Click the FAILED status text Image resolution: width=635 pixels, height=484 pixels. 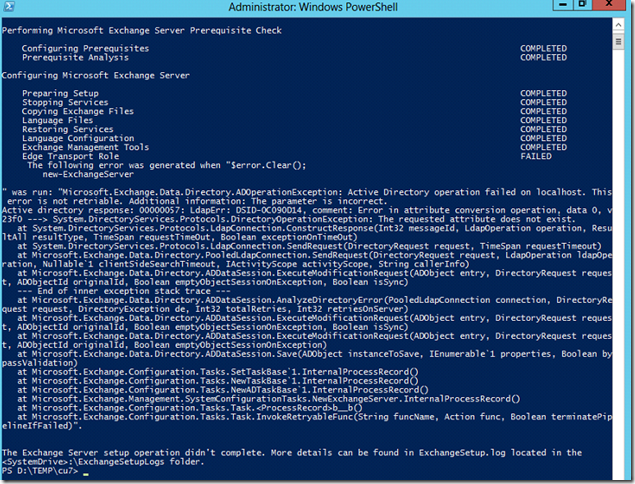click(535, 155)
